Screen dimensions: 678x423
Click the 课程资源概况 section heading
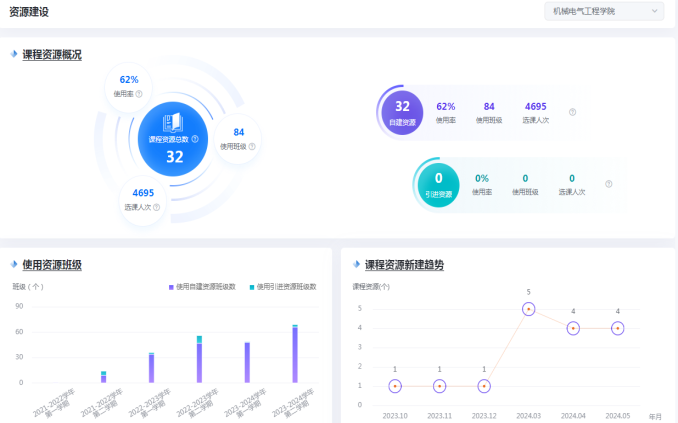pyautogui.click(x=52, y=54)
